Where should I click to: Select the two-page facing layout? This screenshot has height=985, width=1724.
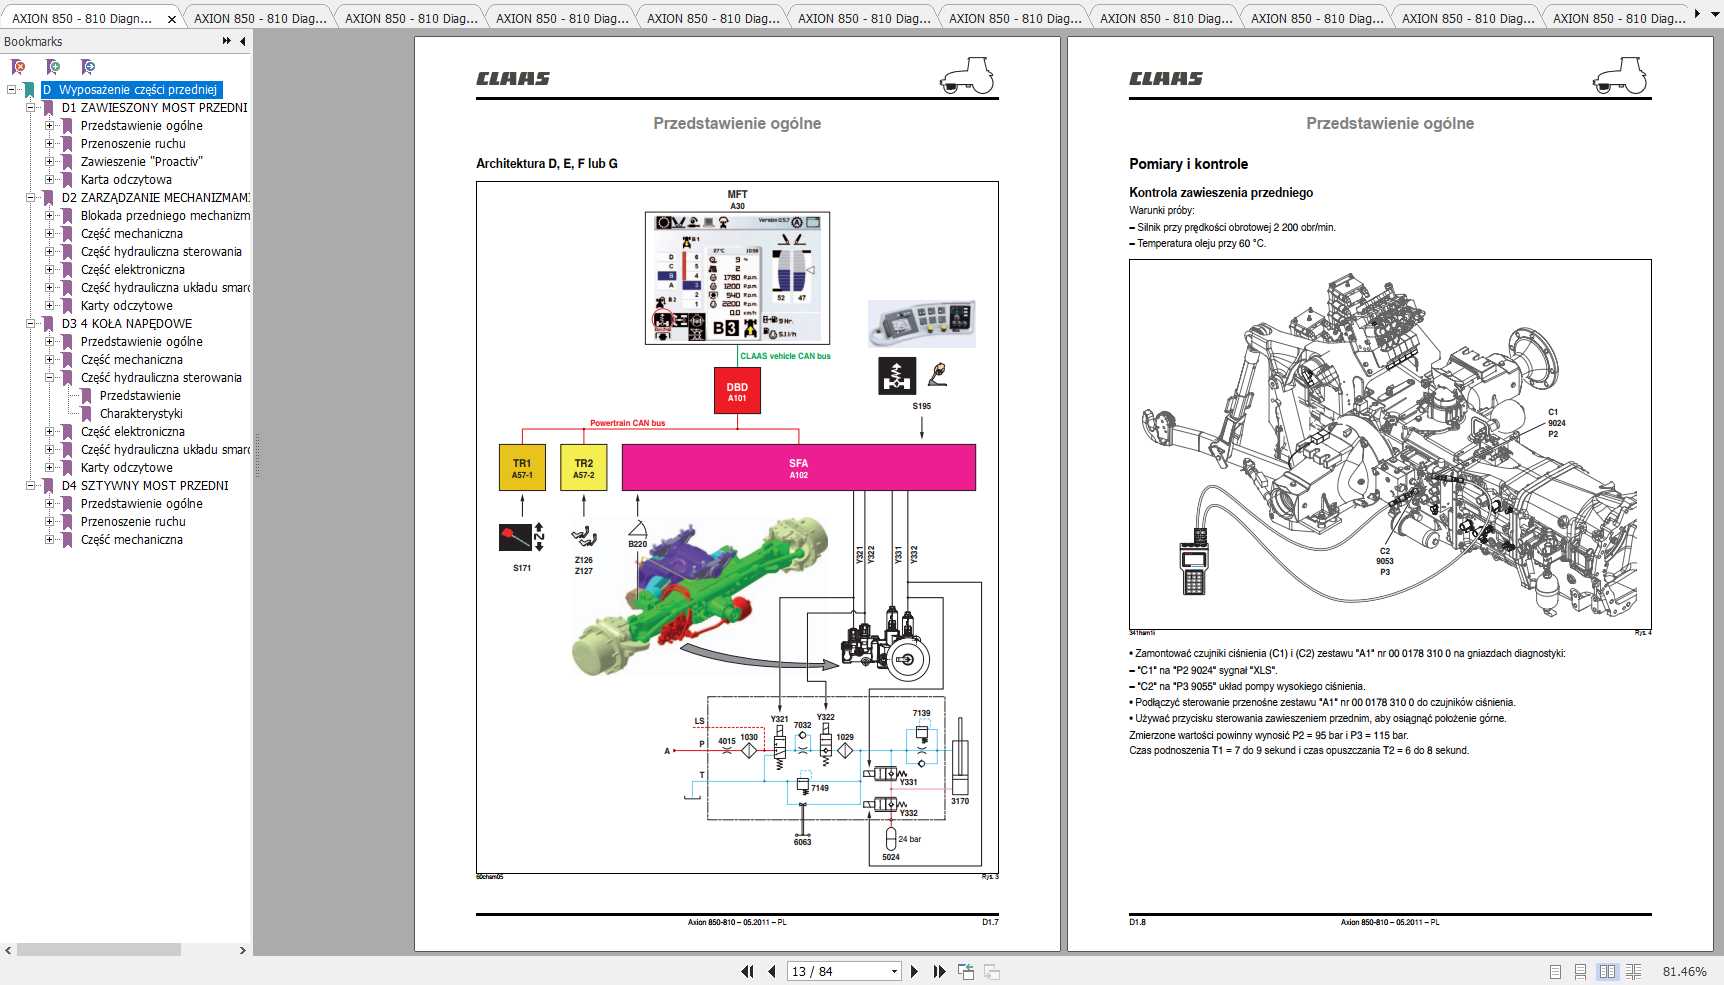(1607, 971)
